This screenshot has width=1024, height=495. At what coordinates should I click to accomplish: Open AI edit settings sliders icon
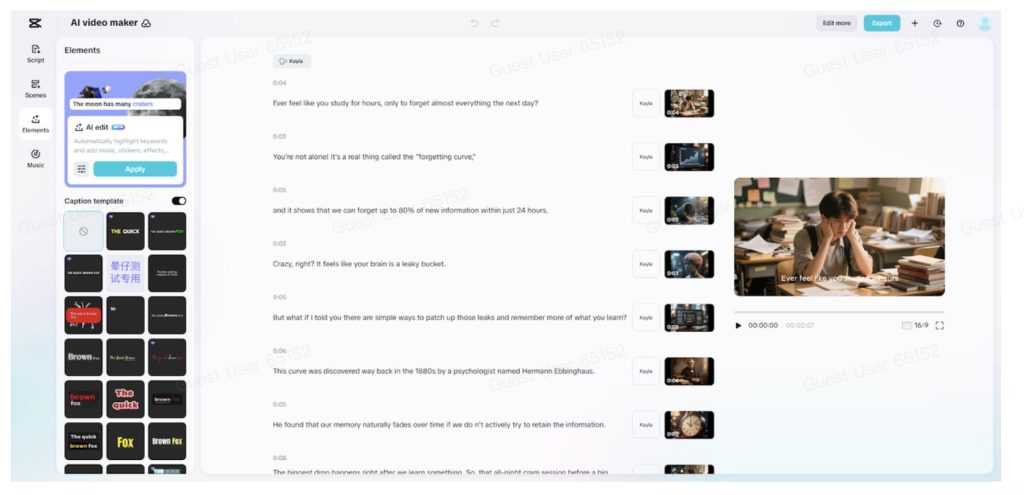point(81,169)
